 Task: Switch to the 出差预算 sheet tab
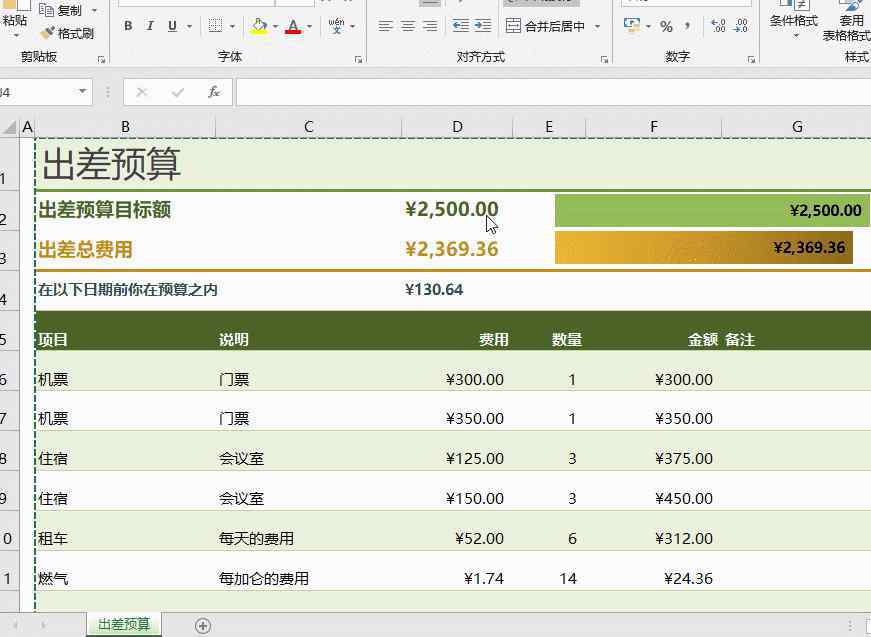(x=124, y=625)
